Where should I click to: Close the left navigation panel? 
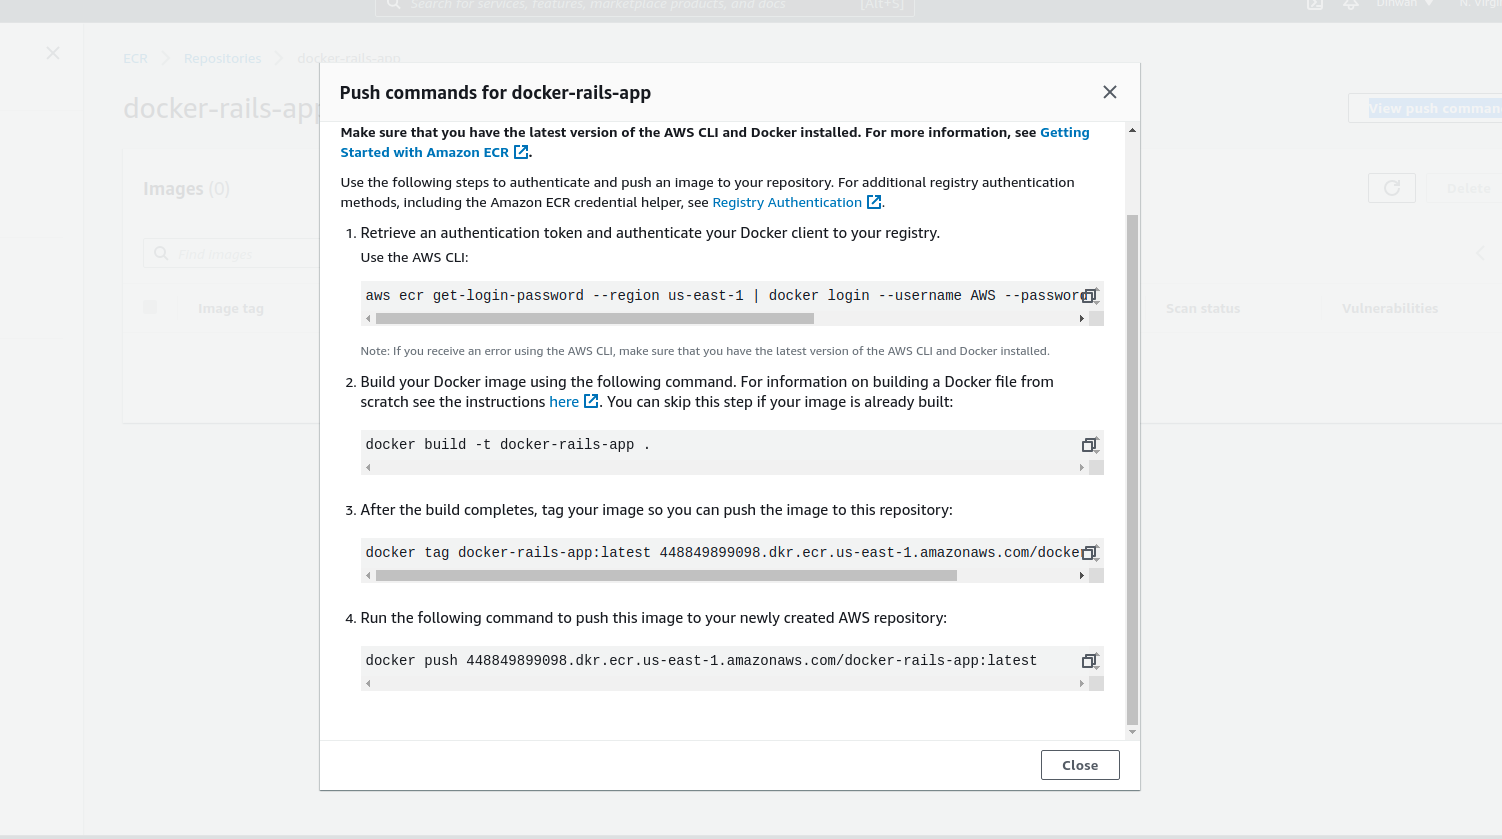(53, 53)
